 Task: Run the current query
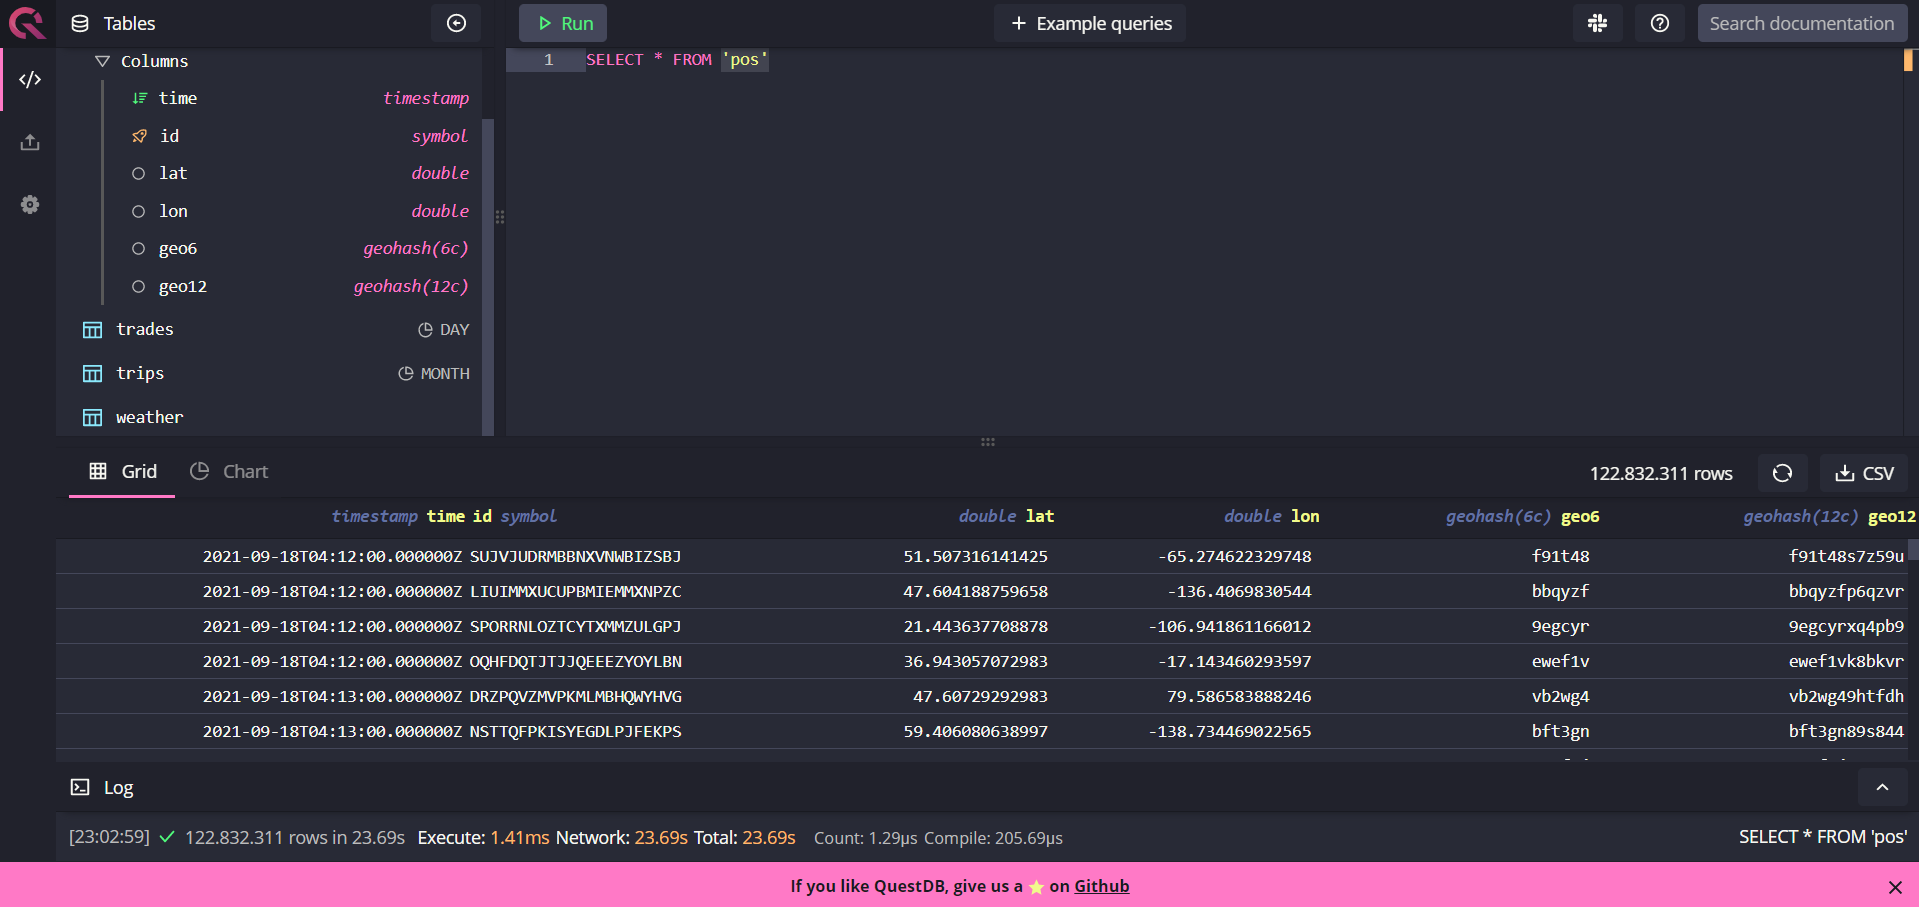coord(563,23)
